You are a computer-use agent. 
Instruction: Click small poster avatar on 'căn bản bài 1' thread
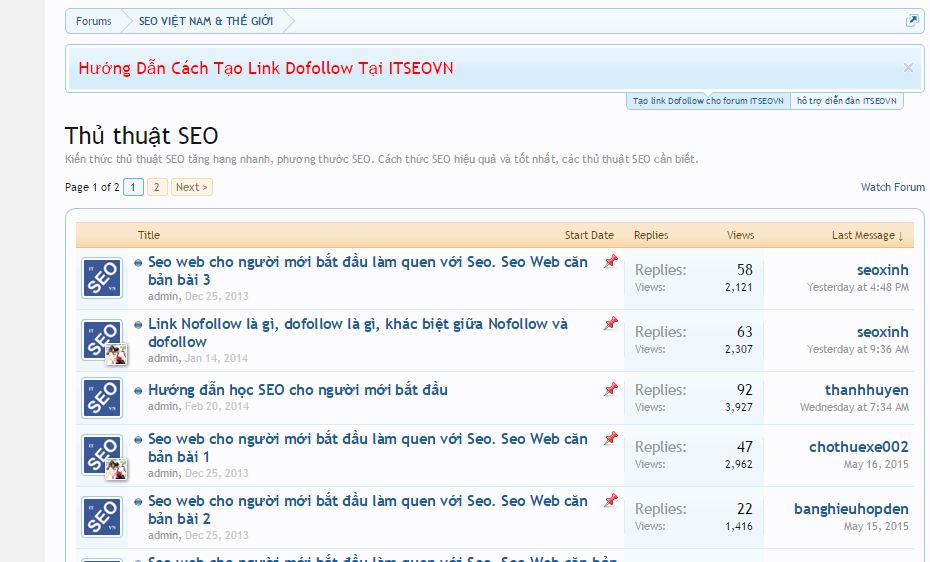tap(116, 469)
